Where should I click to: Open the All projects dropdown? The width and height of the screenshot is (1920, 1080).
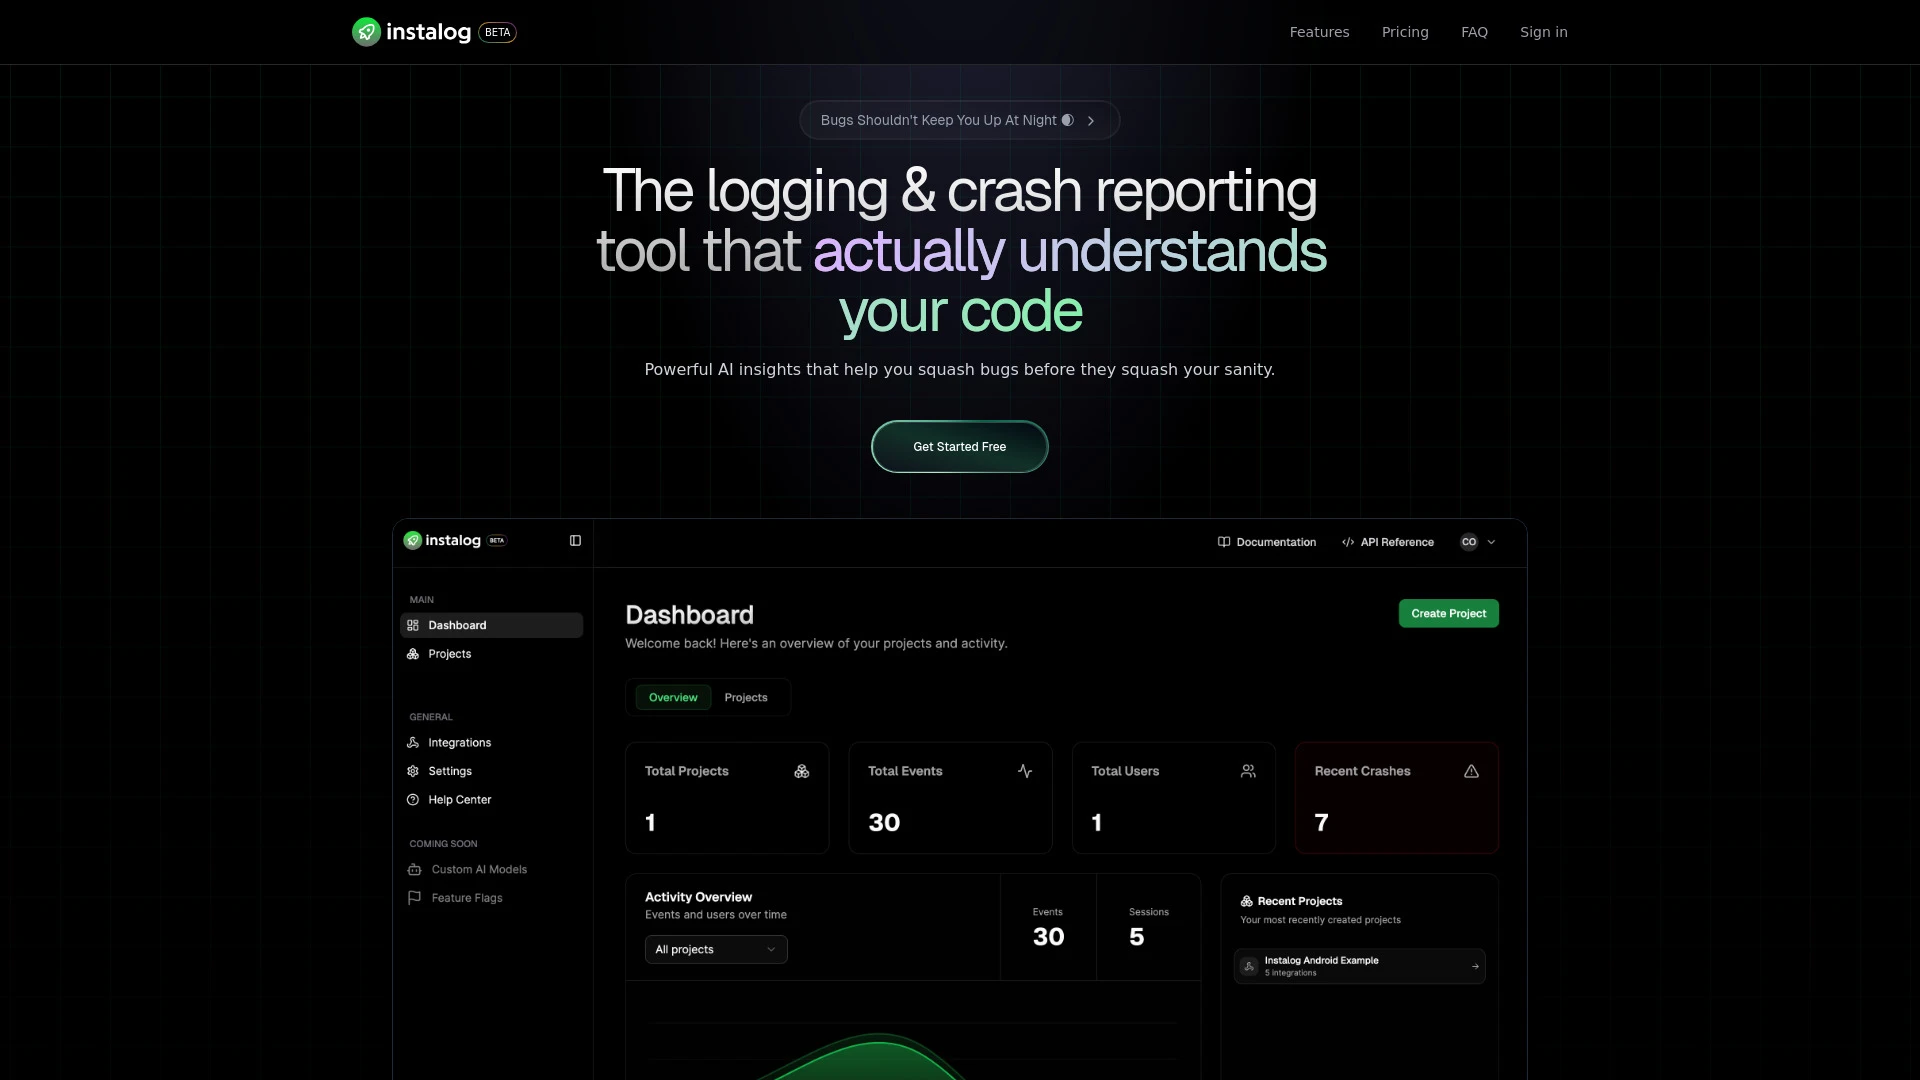(716, 949)
